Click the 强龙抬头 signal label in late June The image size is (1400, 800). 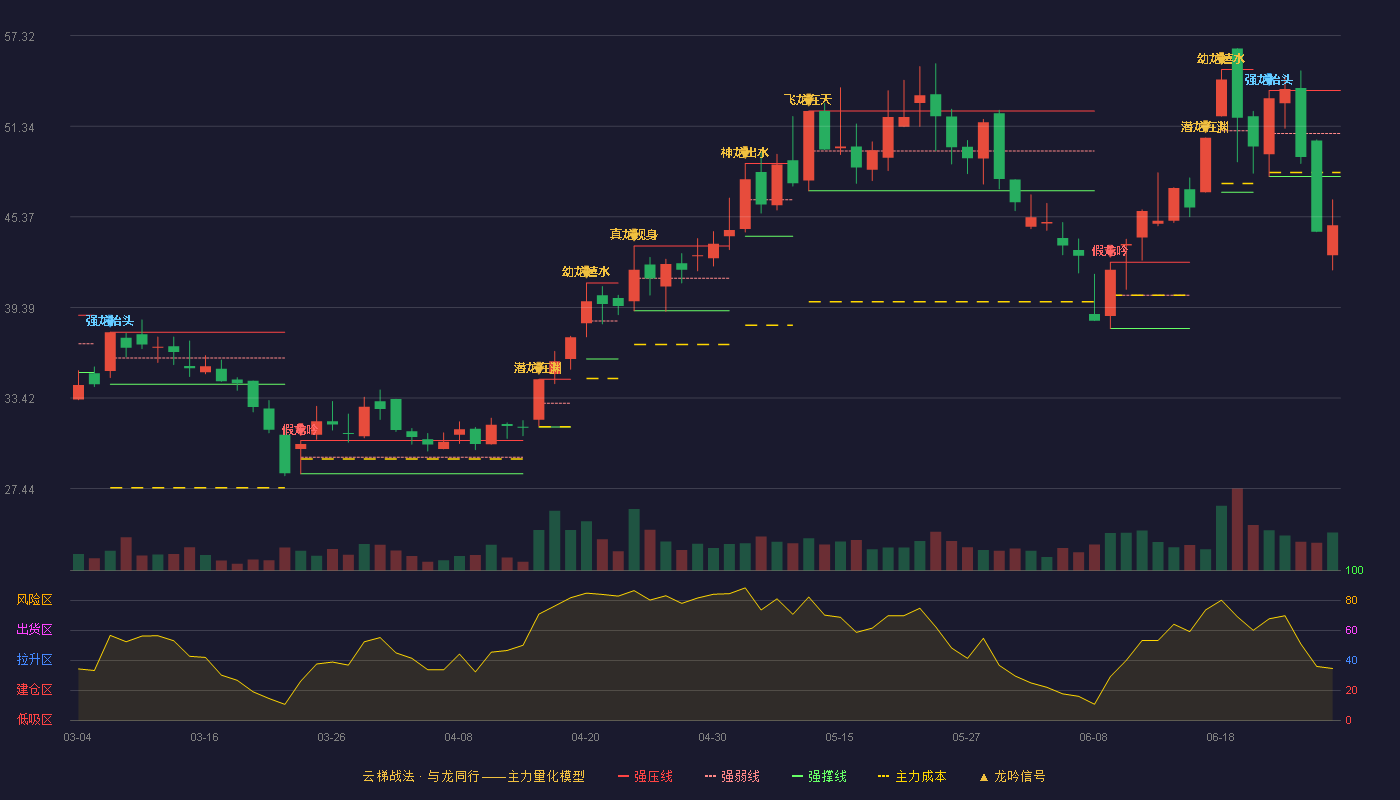[x=1269, y=80]
